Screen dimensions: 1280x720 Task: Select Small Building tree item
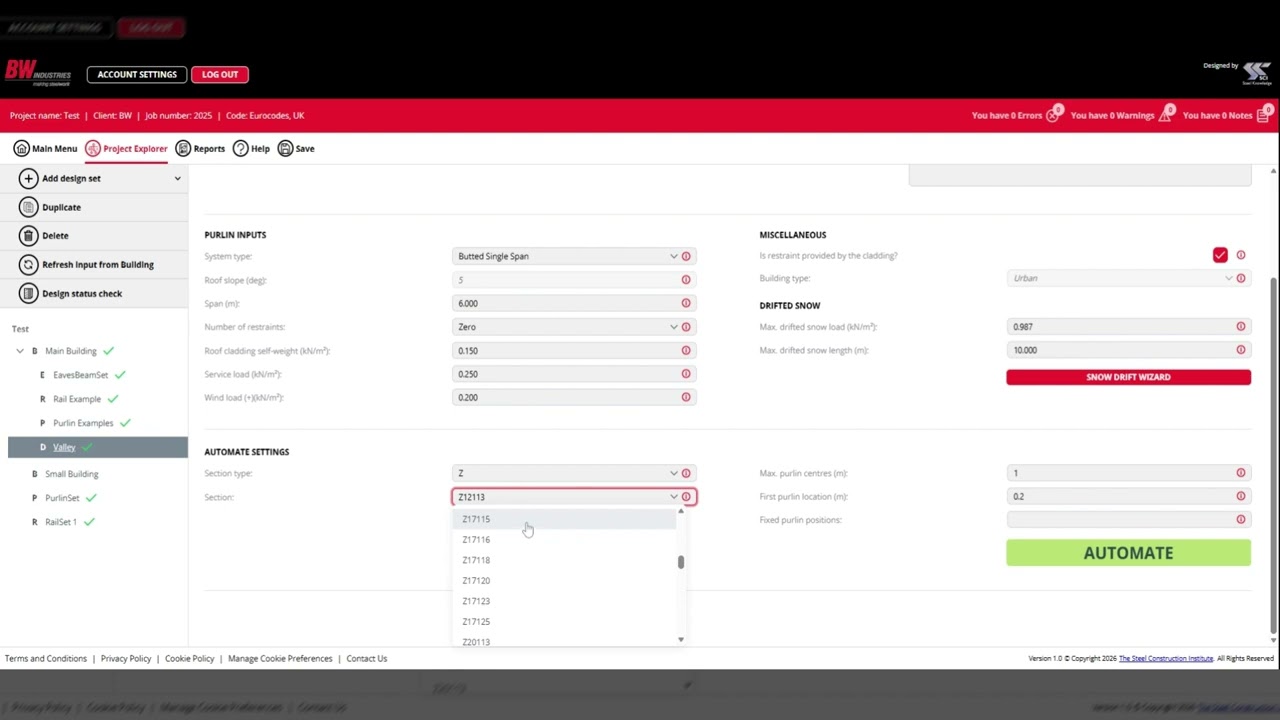(x=71, y=474)
